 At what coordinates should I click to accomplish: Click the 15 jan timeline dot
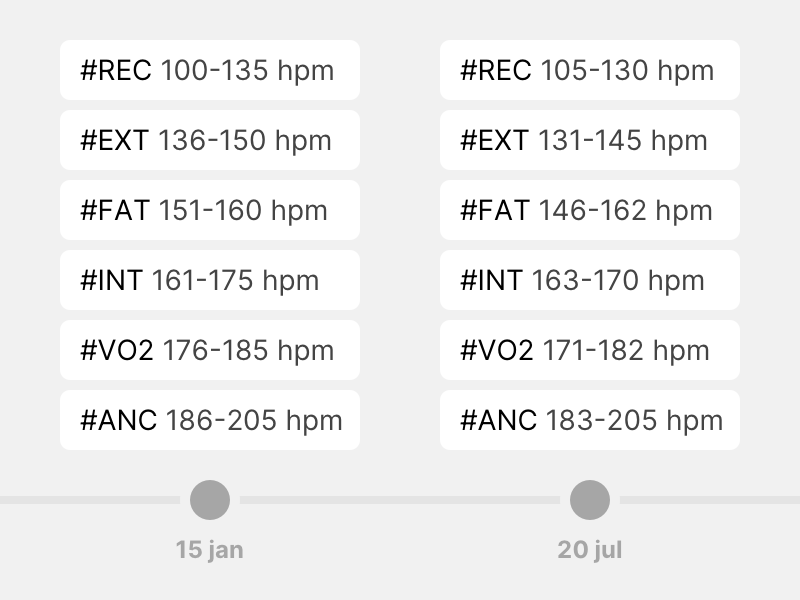pyautogui.click(x=210, y=500)
